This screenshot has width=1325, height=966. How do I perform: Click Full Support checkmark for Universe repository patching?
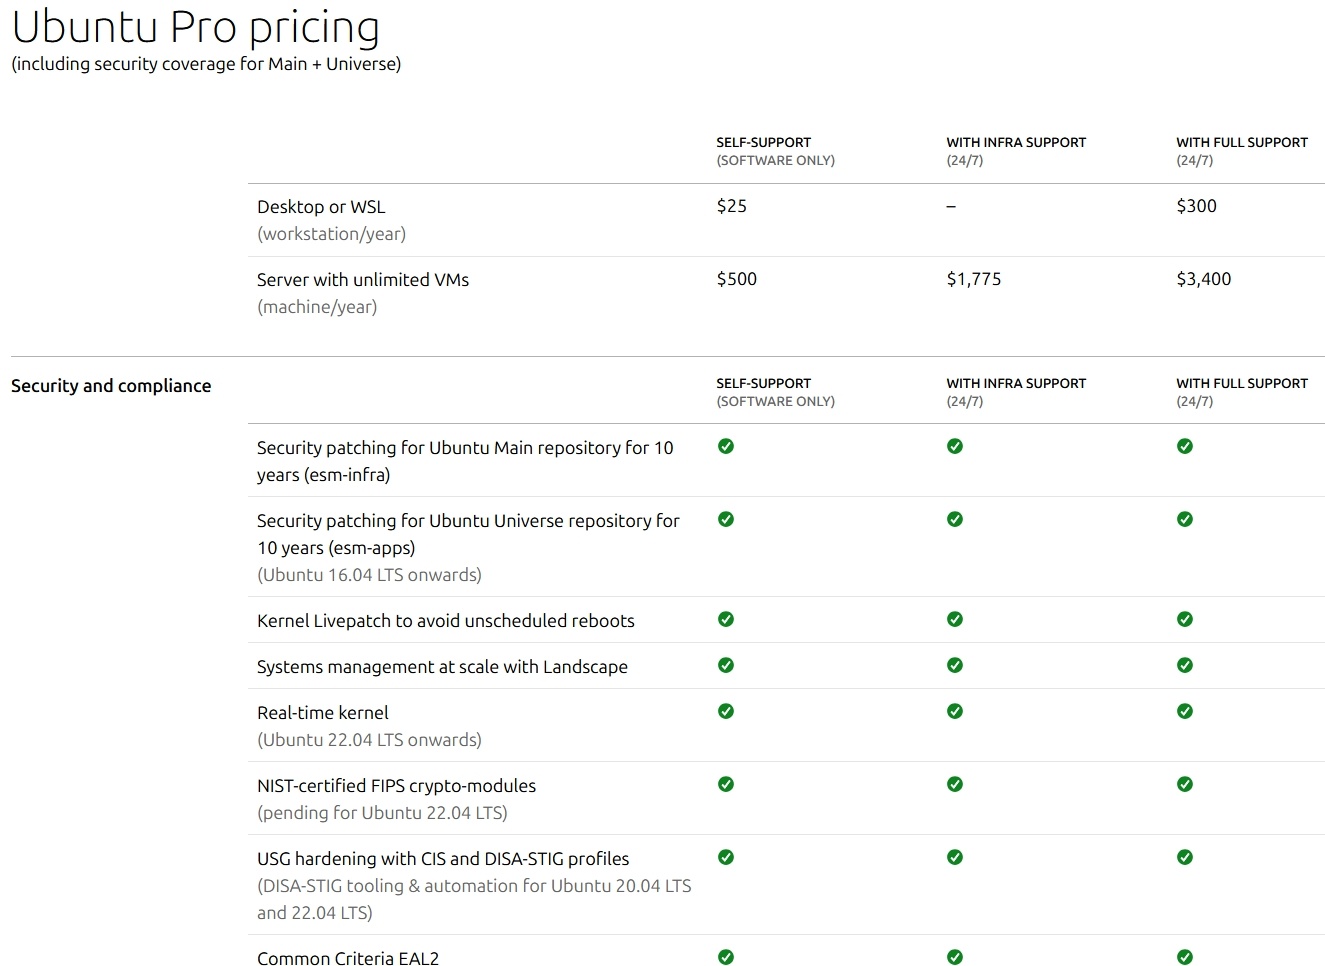point(1185,519)
